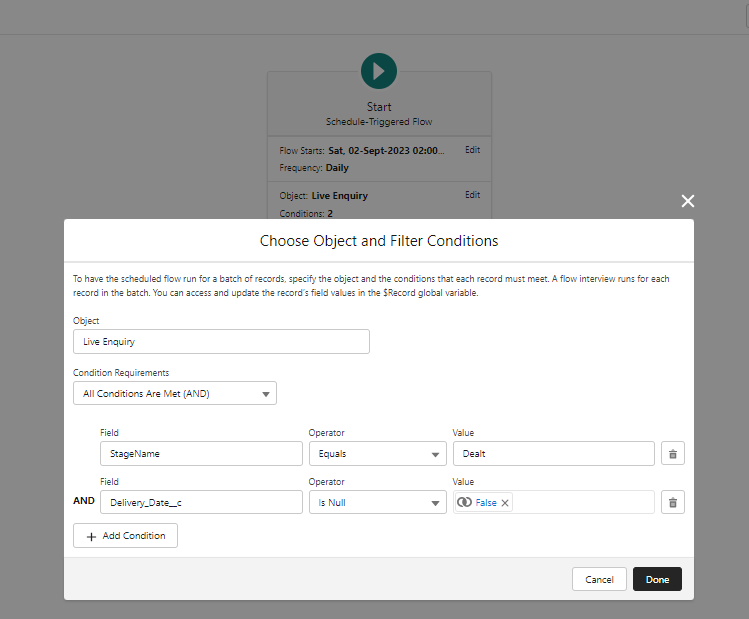This screenshot has height=619, width=749.
Task: Delete the Delivery_Date__c condition row
Action: (673, 503)
